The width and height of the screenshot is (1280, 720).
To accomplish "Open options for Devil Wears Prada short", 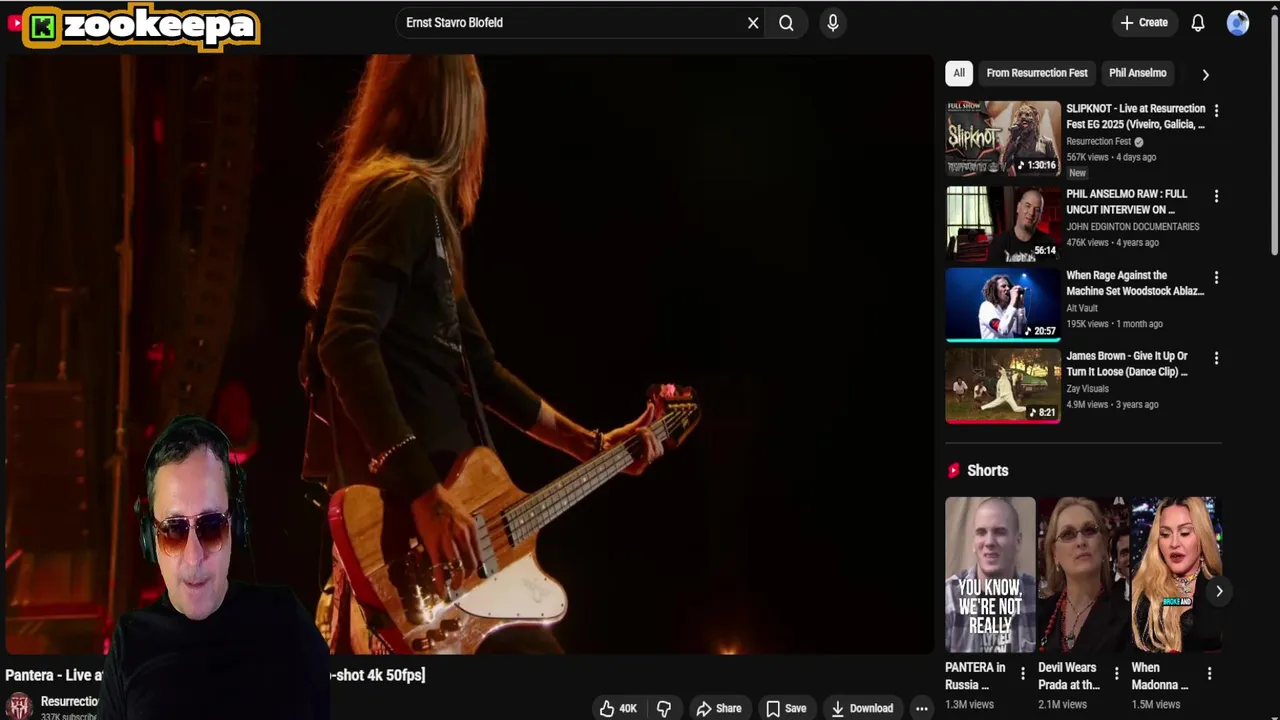I will 1115,674.
